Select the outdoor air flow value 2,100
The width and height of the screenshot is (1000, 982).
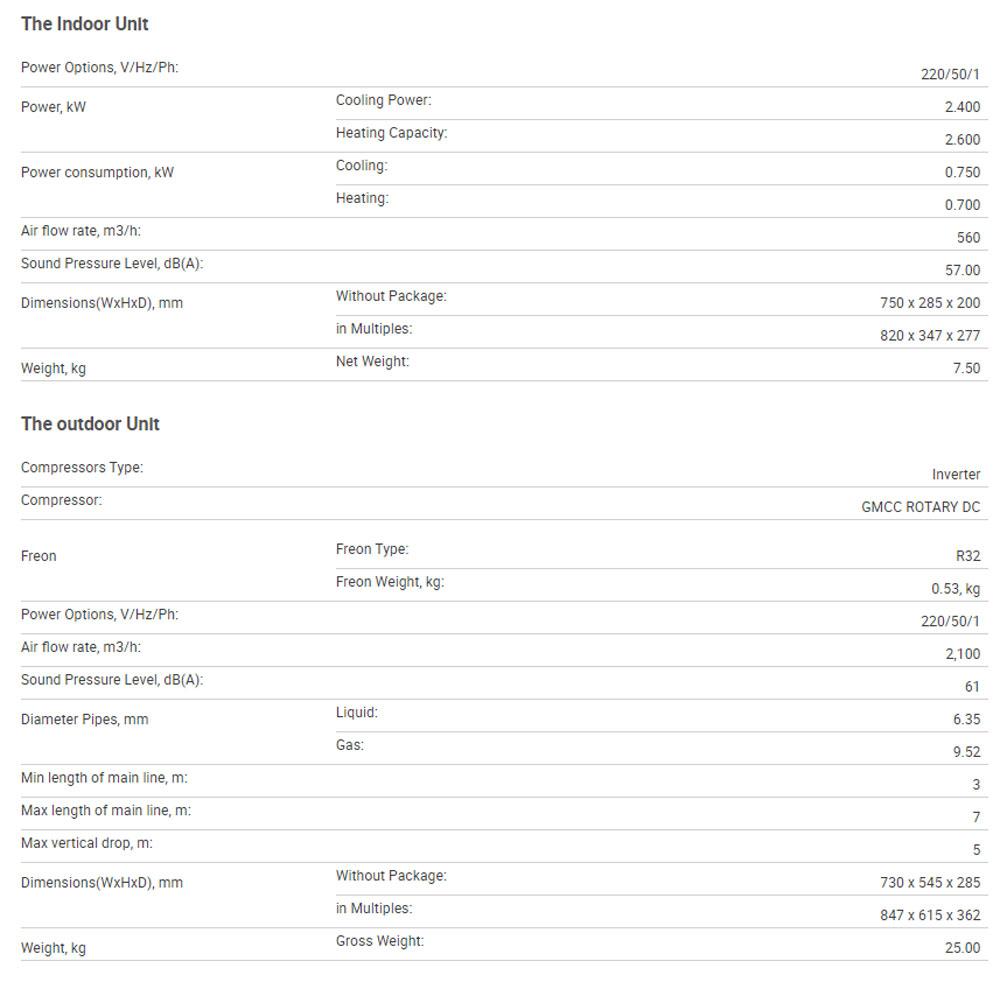click(x=962, y=654)
